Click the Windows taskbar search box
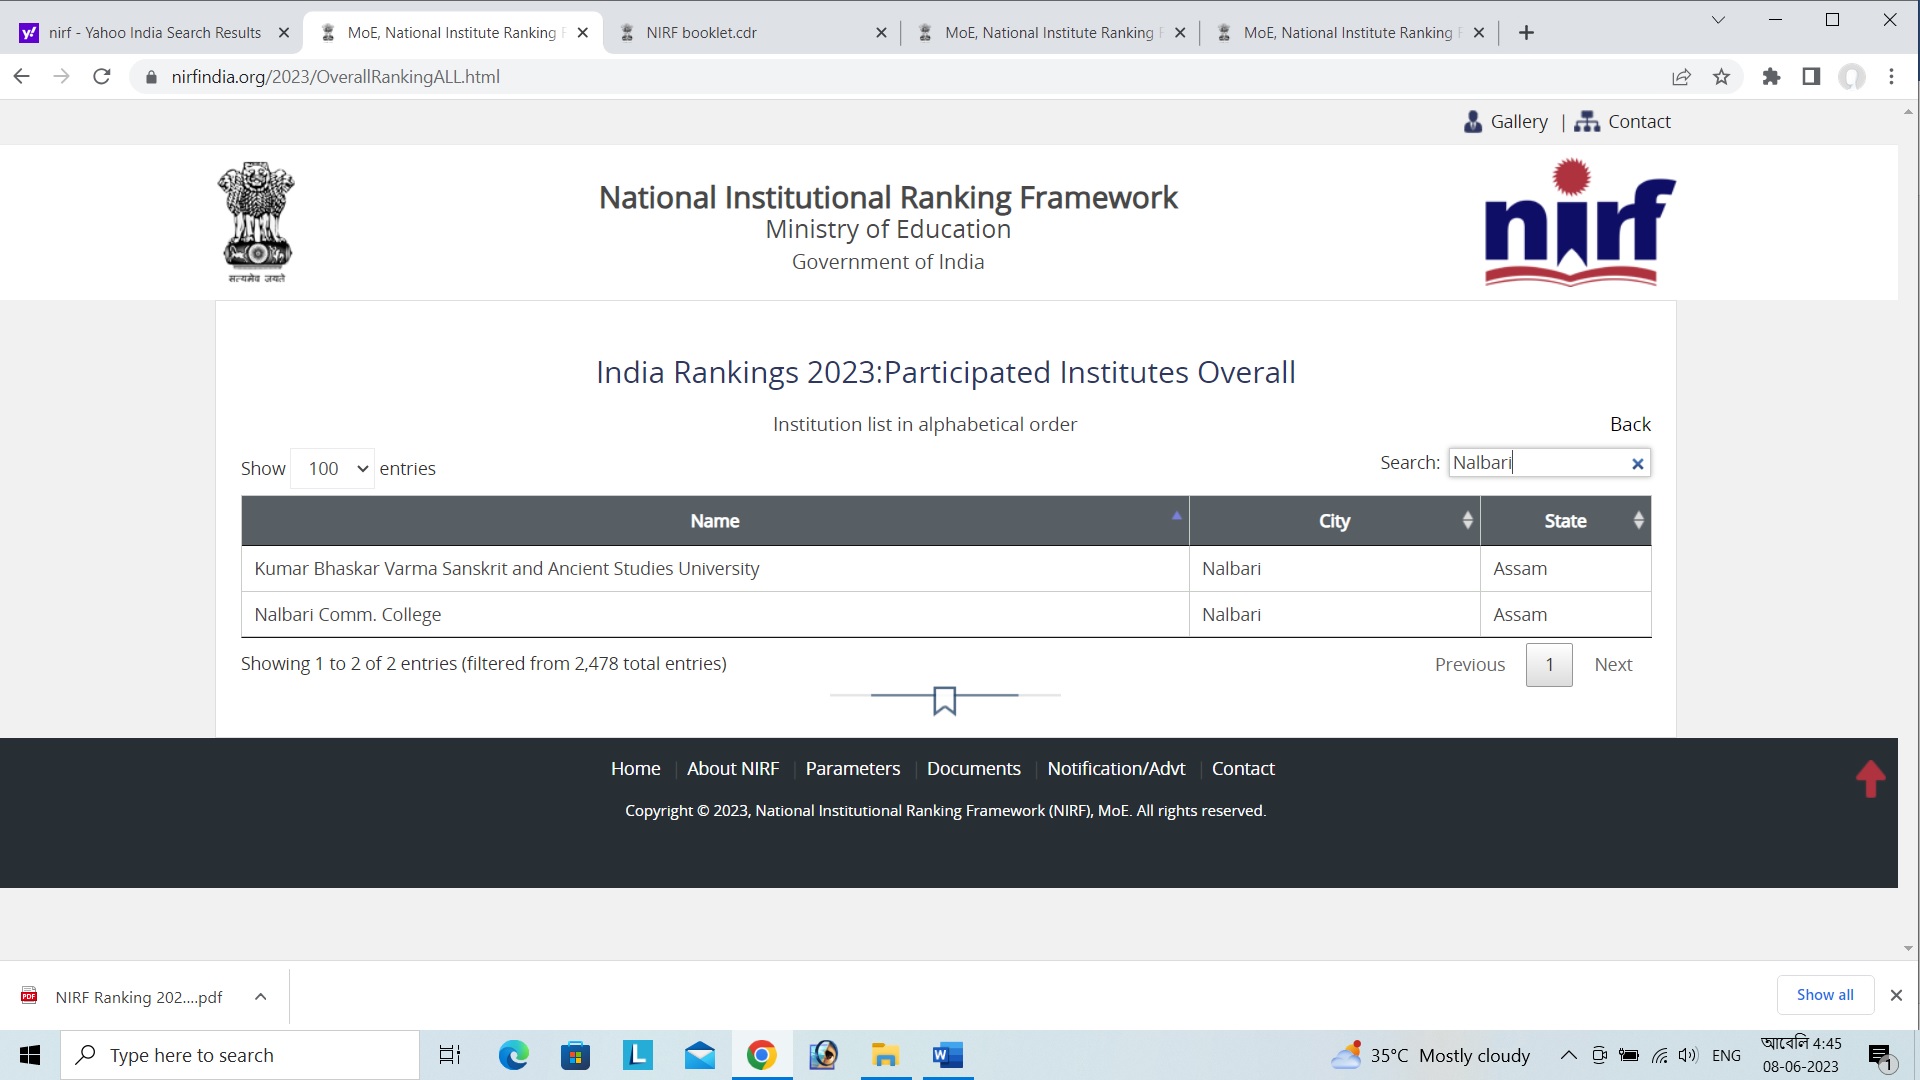Screen dimensions: 1920x1080 tap(240, 1055)
